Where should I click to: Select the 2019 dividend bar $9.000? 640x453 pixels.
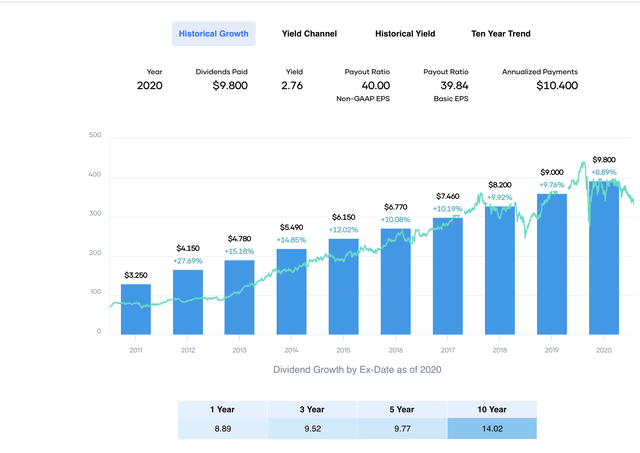click(x=552, y=264)
